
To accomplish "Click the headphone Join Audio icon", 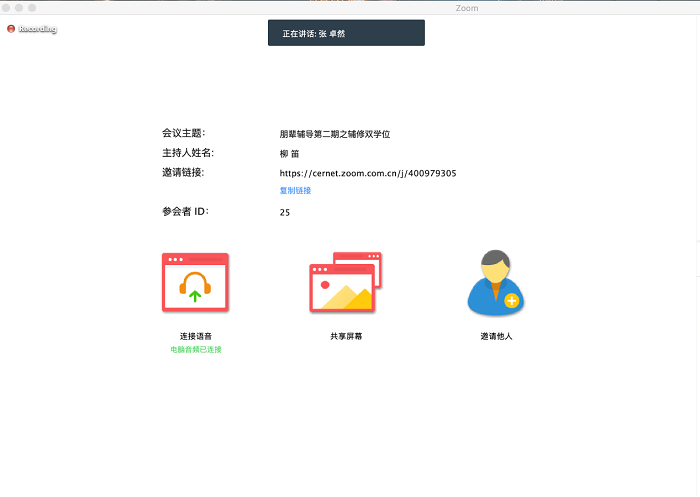I will tap(195, 283).
